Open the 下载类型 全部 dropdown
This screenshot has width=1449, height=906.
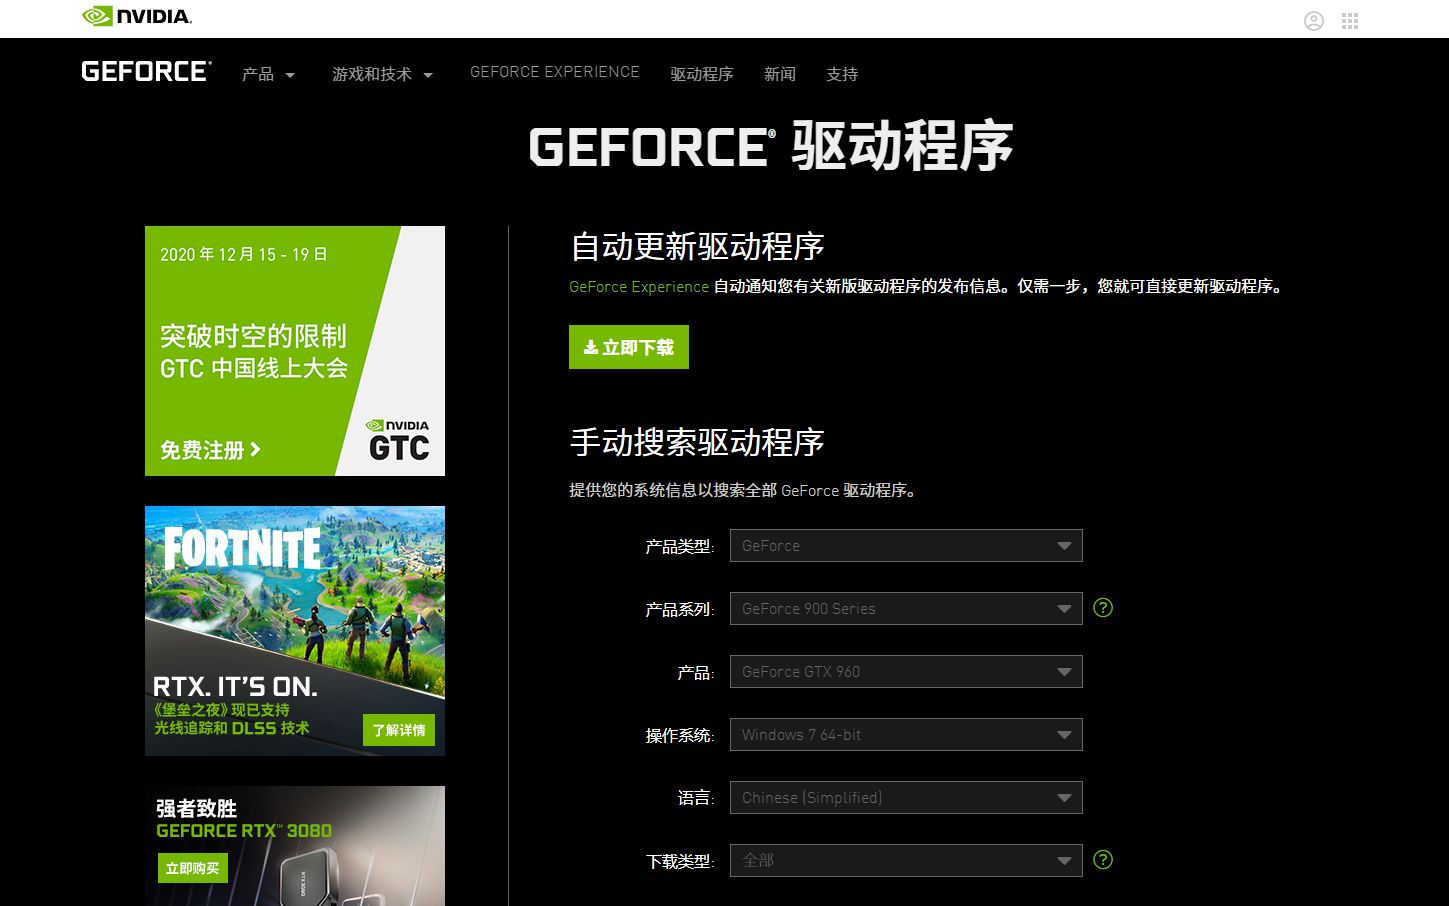coord(906,861)
